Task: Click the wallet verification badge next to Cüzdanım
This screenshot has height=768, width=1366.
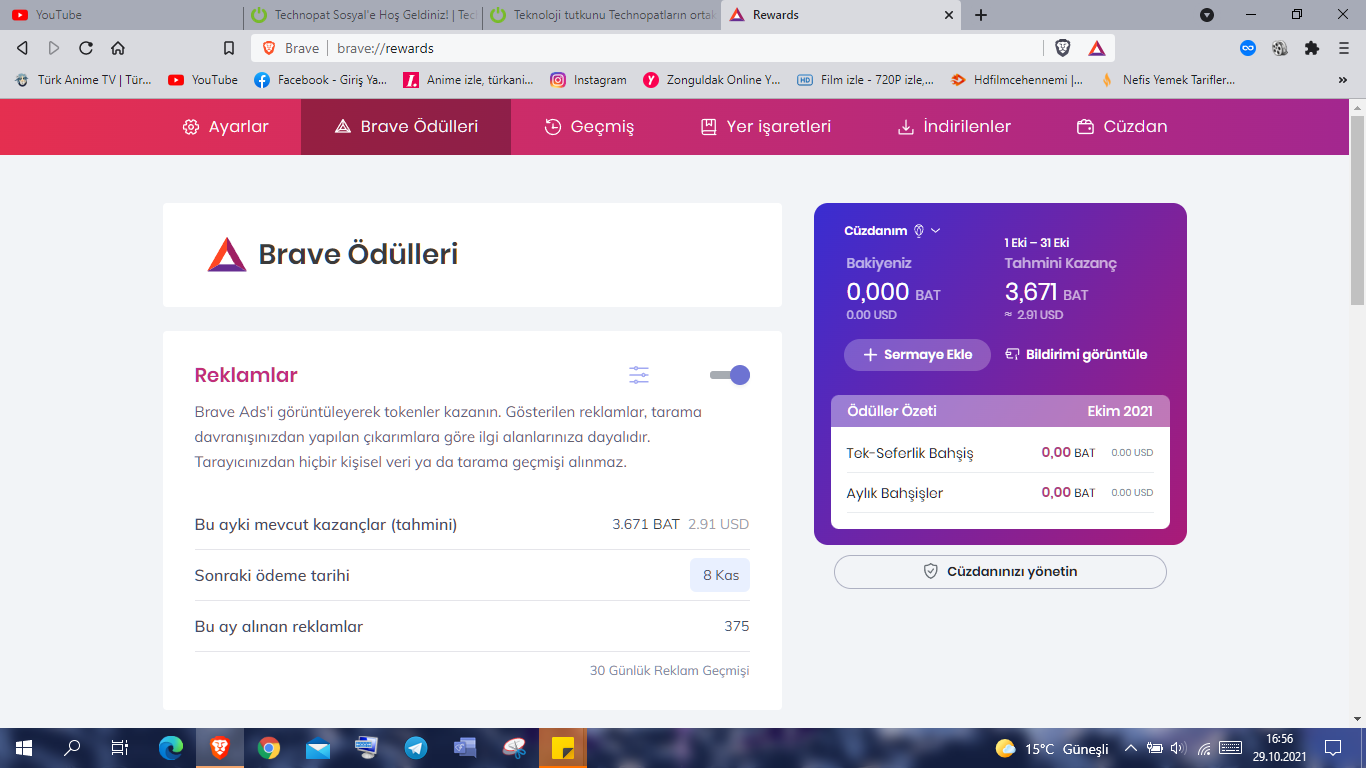Action: (919, 231)
